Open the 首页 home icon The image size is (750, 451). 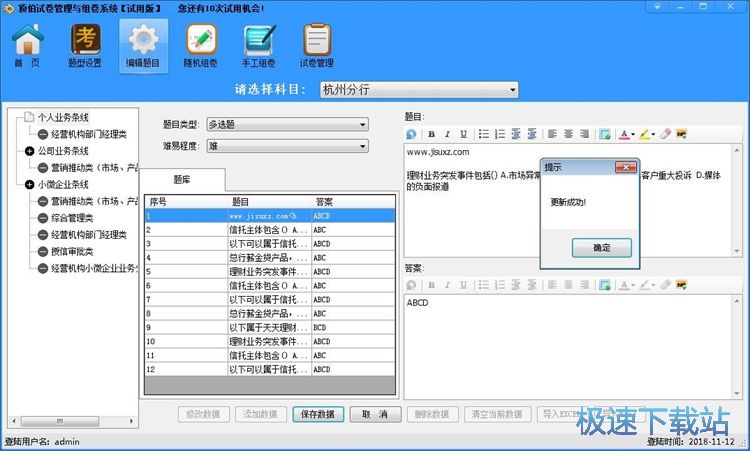[x=28, y=45]
